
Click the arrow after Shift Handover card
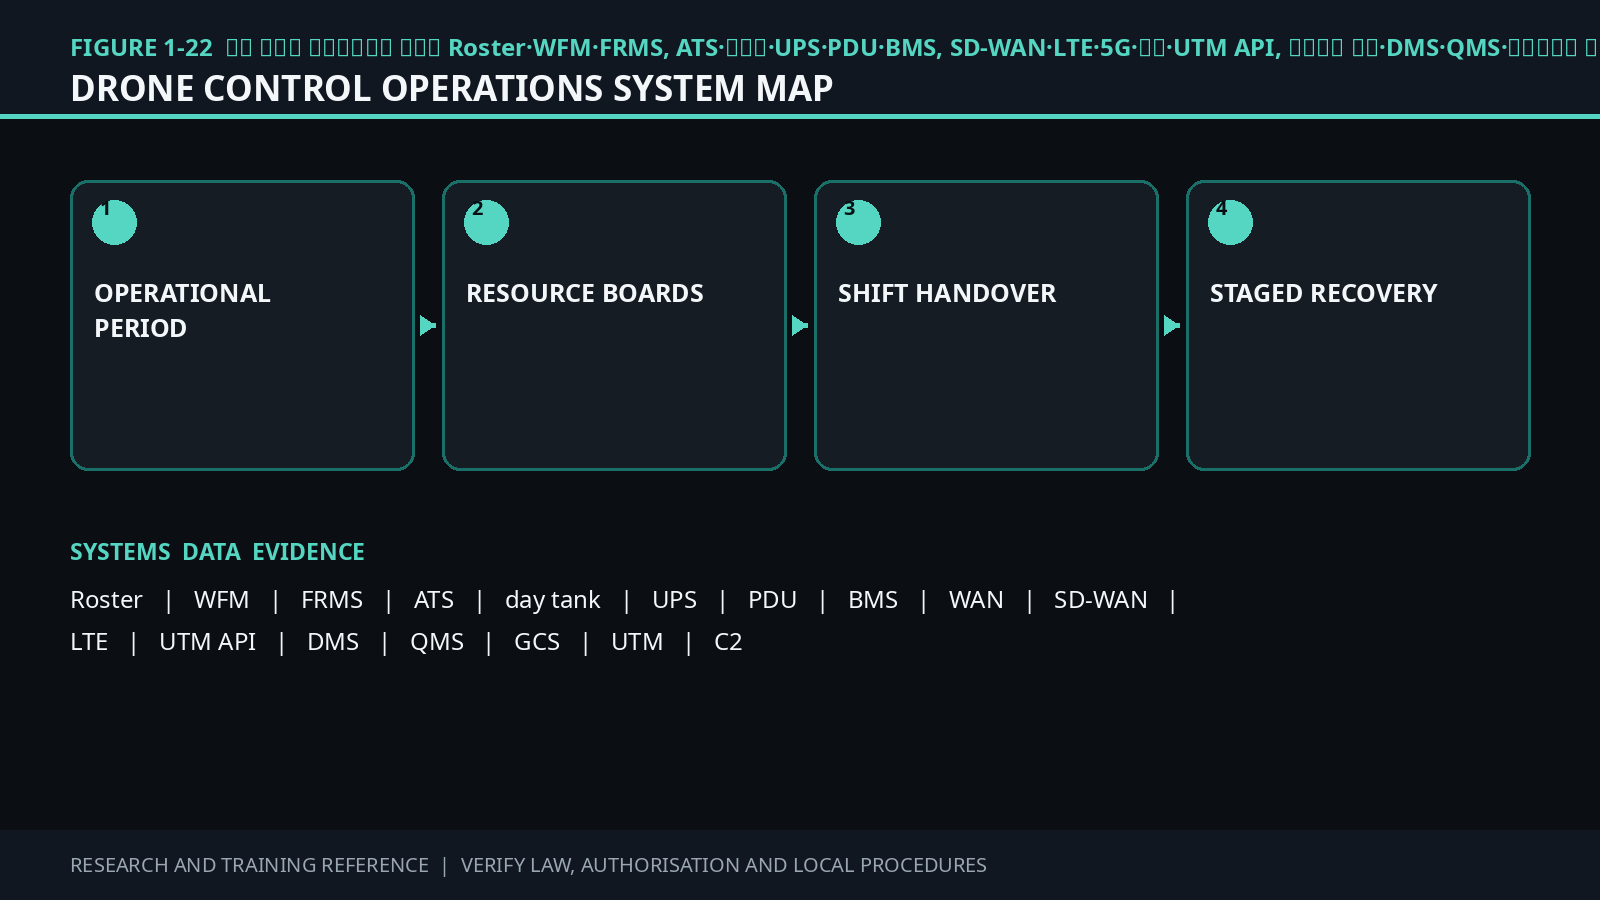(1172, 325)
